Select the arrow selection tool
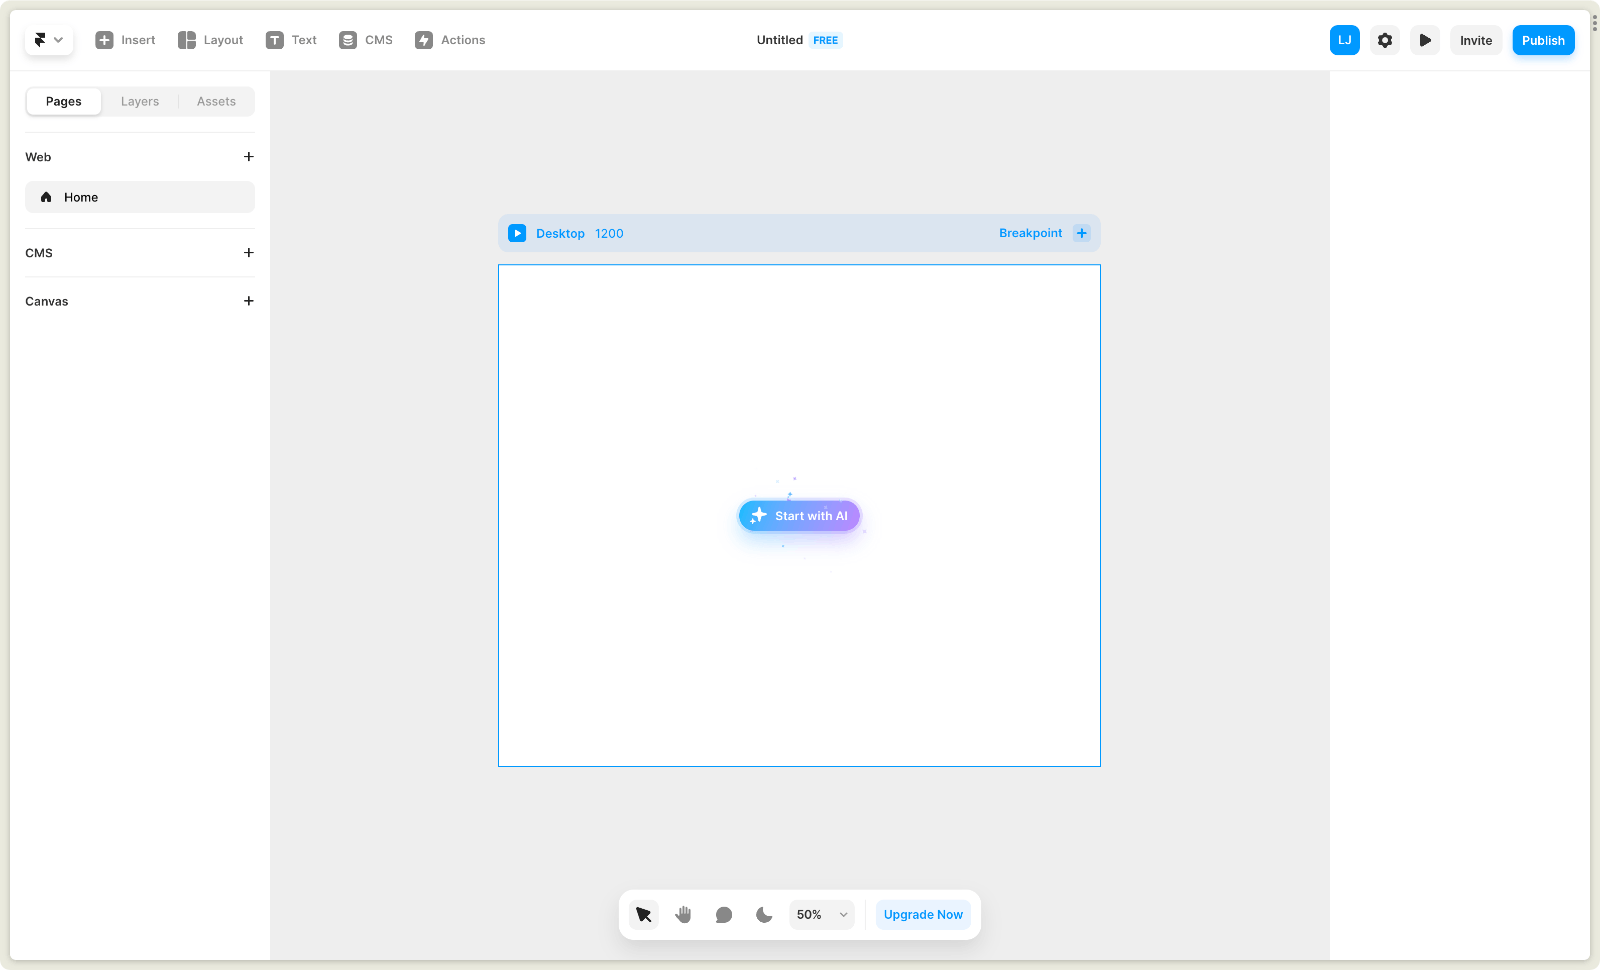Viewport: 1600px width, 970px height. point(643,914)
